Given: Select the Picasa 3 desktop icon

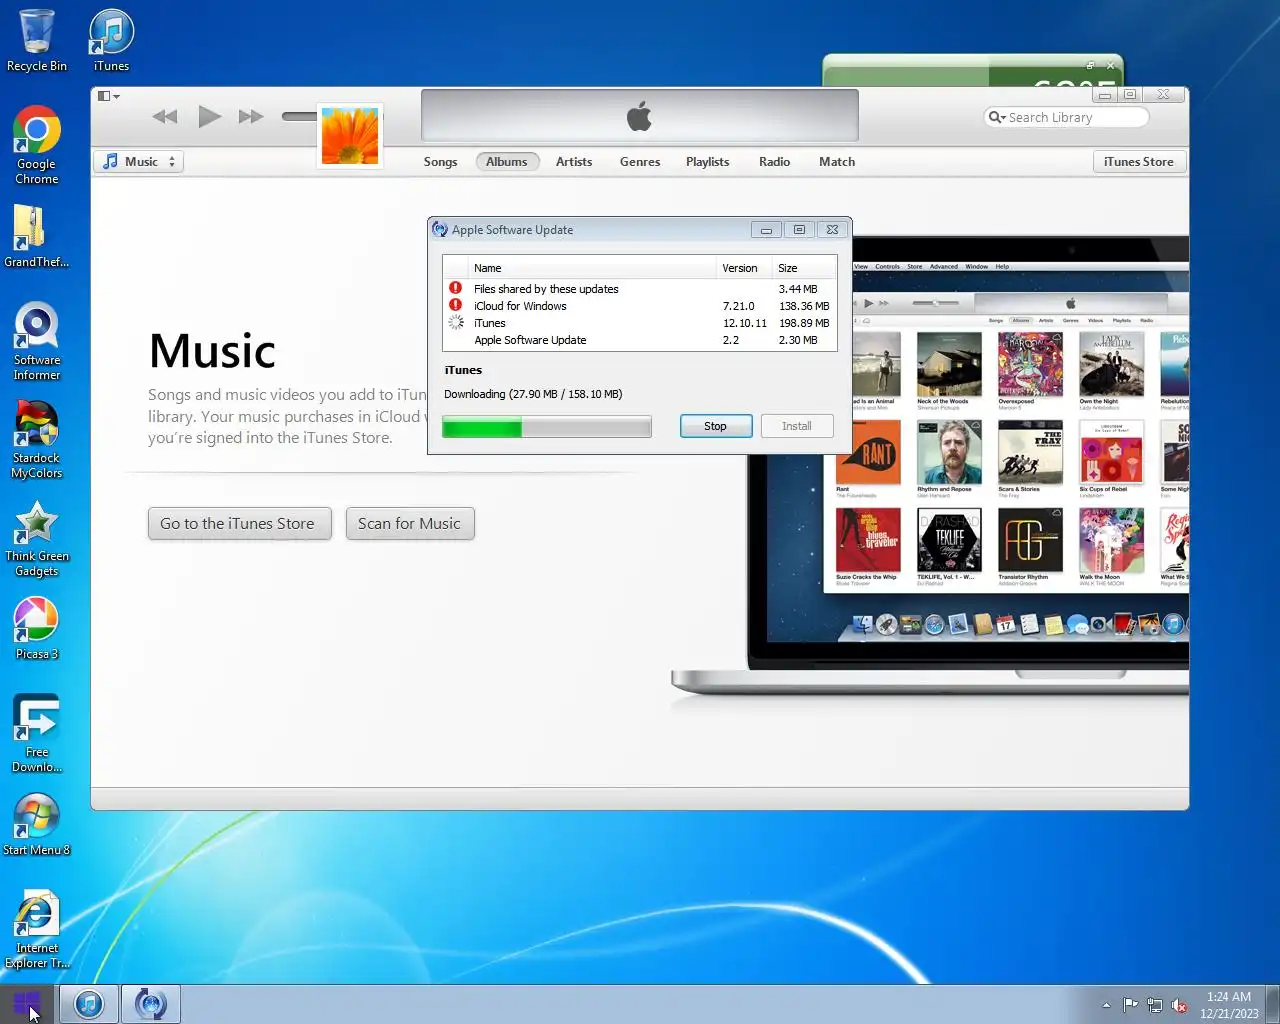Looking at the screenshot, I should [x=37, y=629].
